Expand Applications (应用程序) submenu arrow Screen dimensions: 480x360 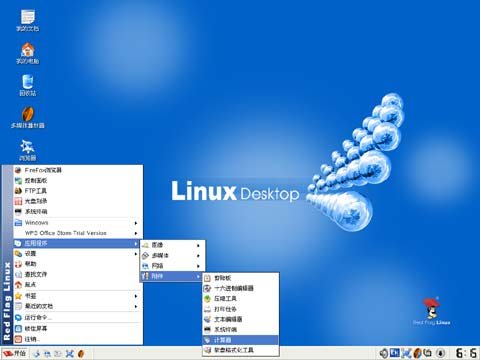pos(136,244)
